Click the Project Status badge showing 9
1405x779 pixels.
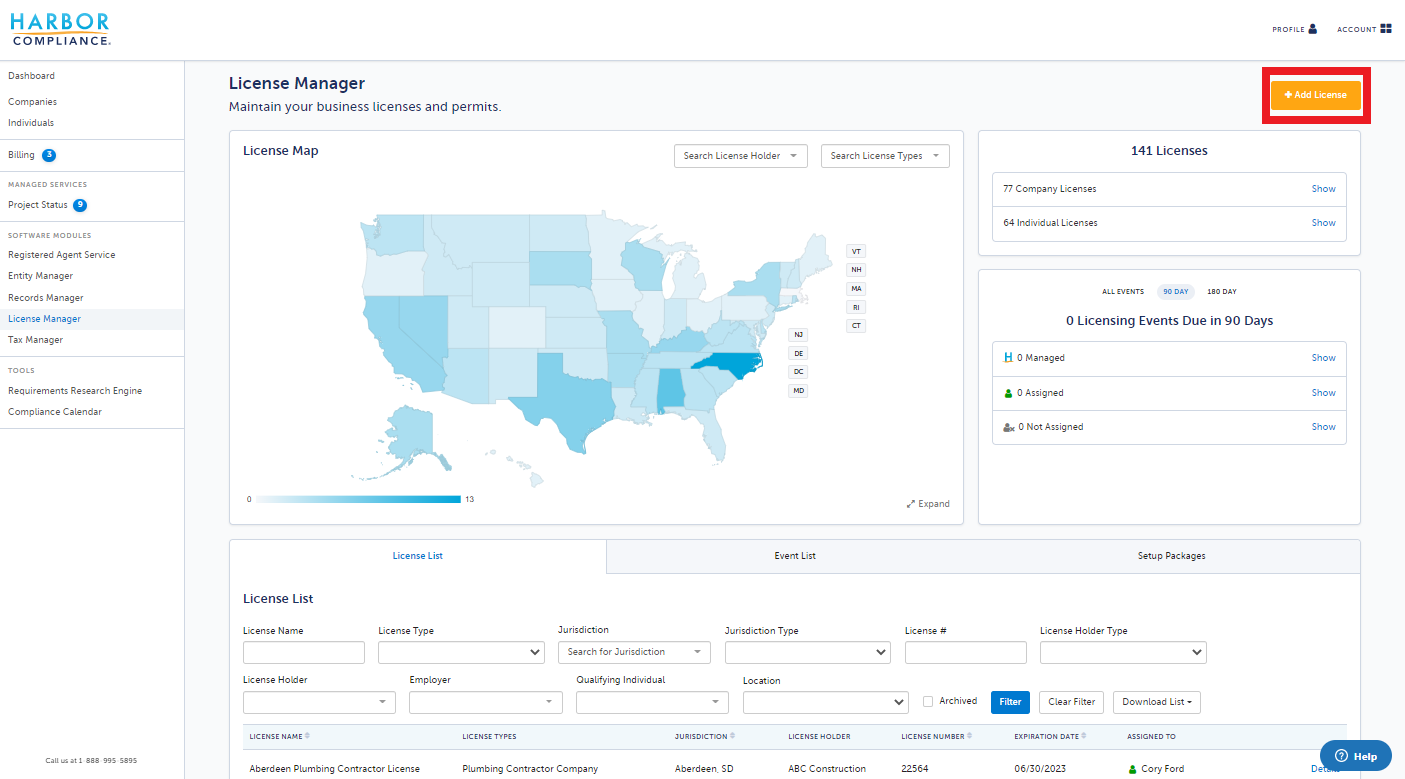[80, 205]
